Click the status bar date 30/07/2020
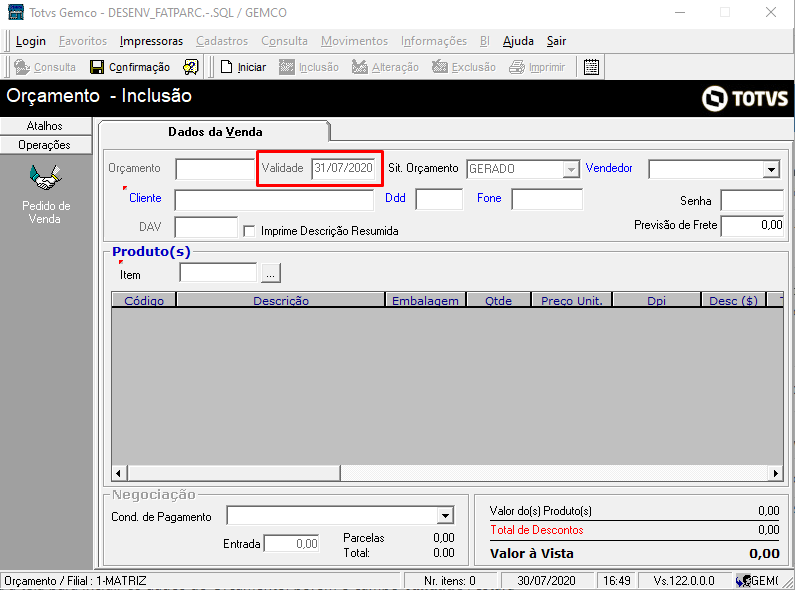The height and width of the screenshot is (590, 795). (x=546, y=580)
